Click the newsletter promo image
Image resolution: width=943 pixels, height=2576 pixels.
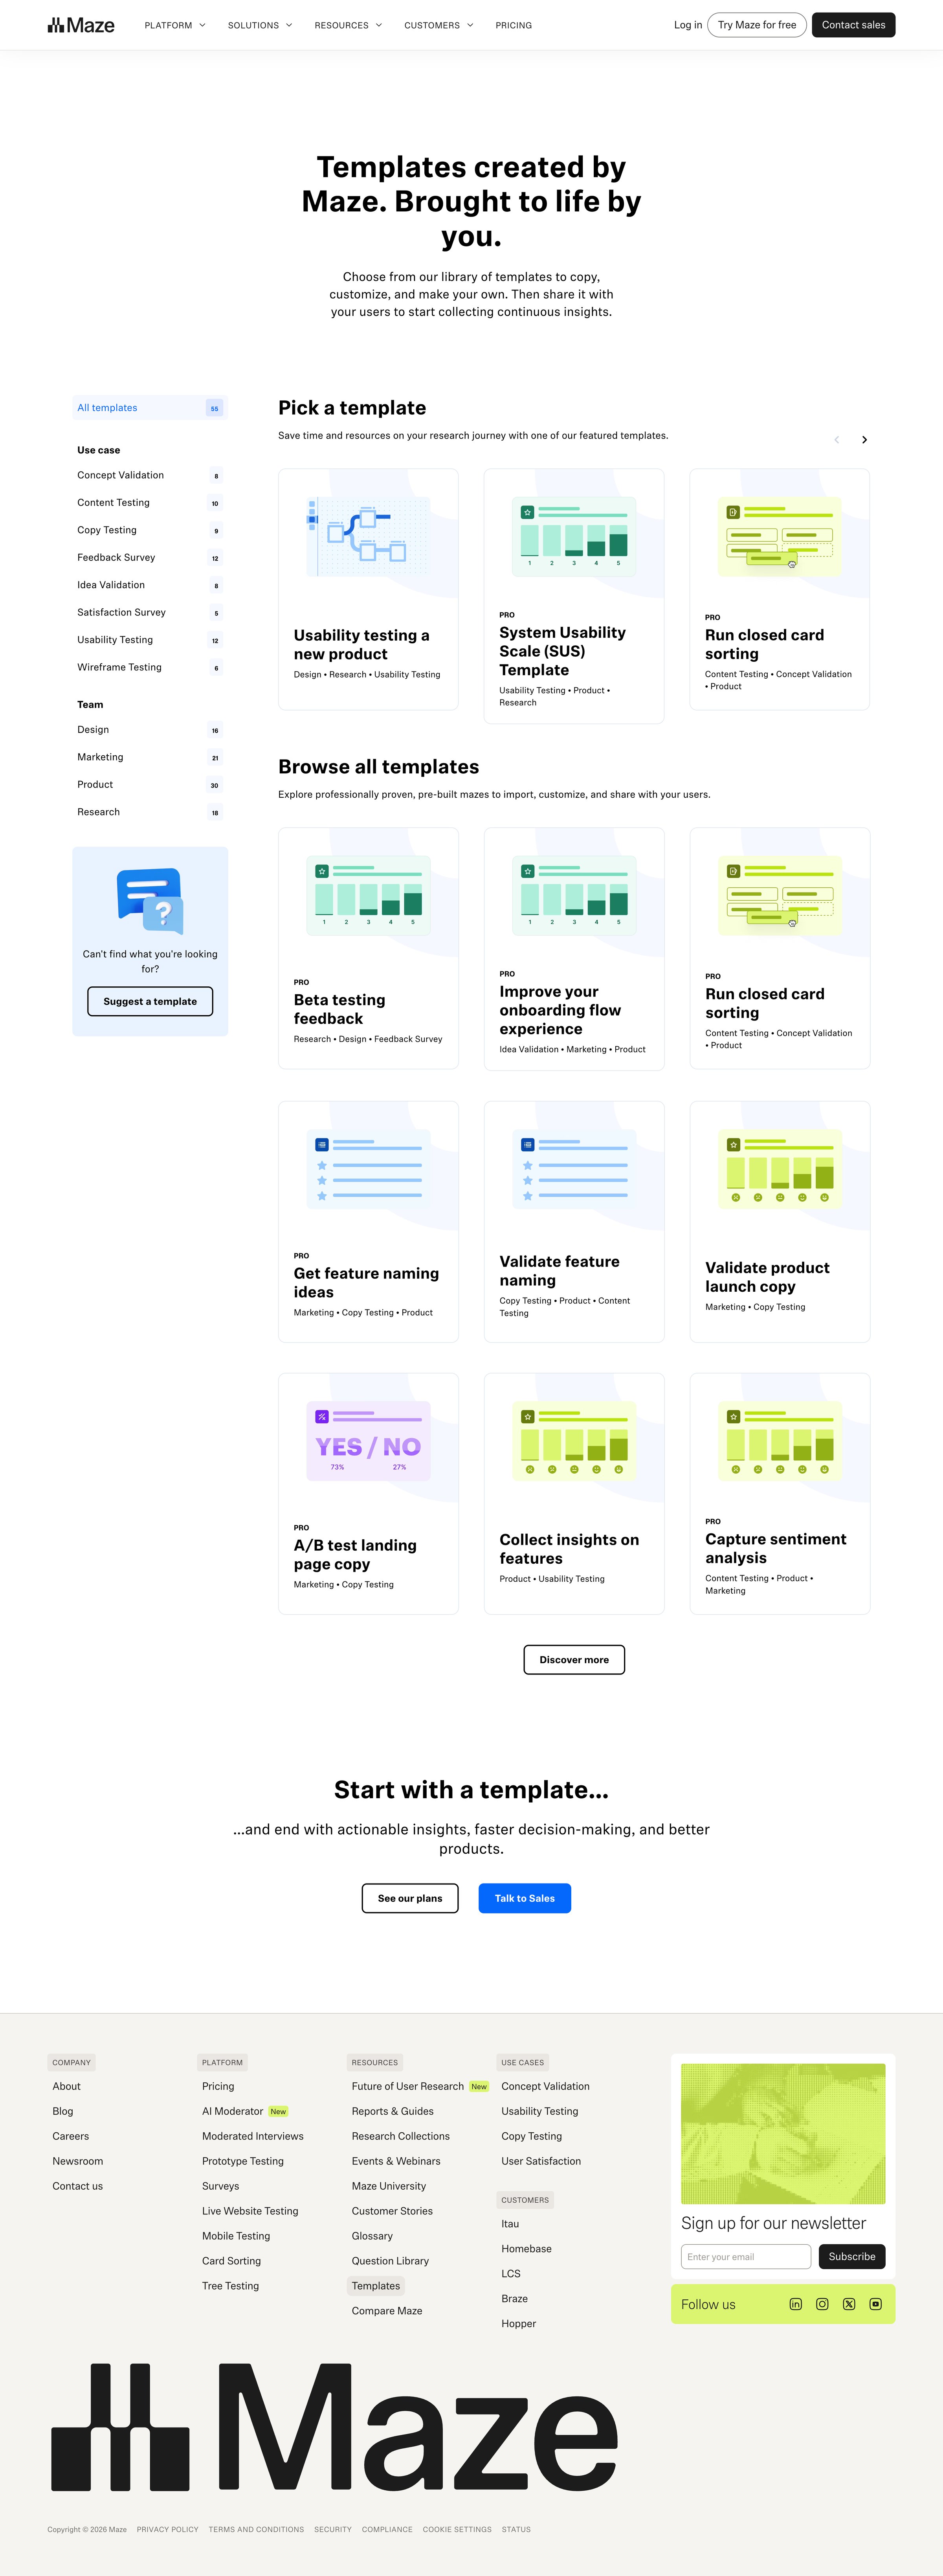(783, 2133)
